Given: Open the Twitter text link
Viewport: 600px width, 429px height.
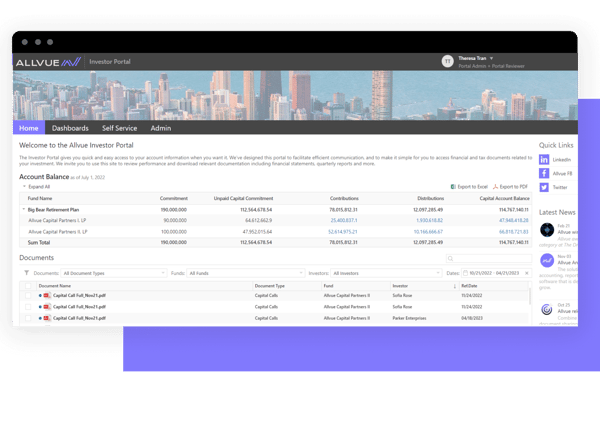Looking at the screenshot, I should tap(560, 187).
